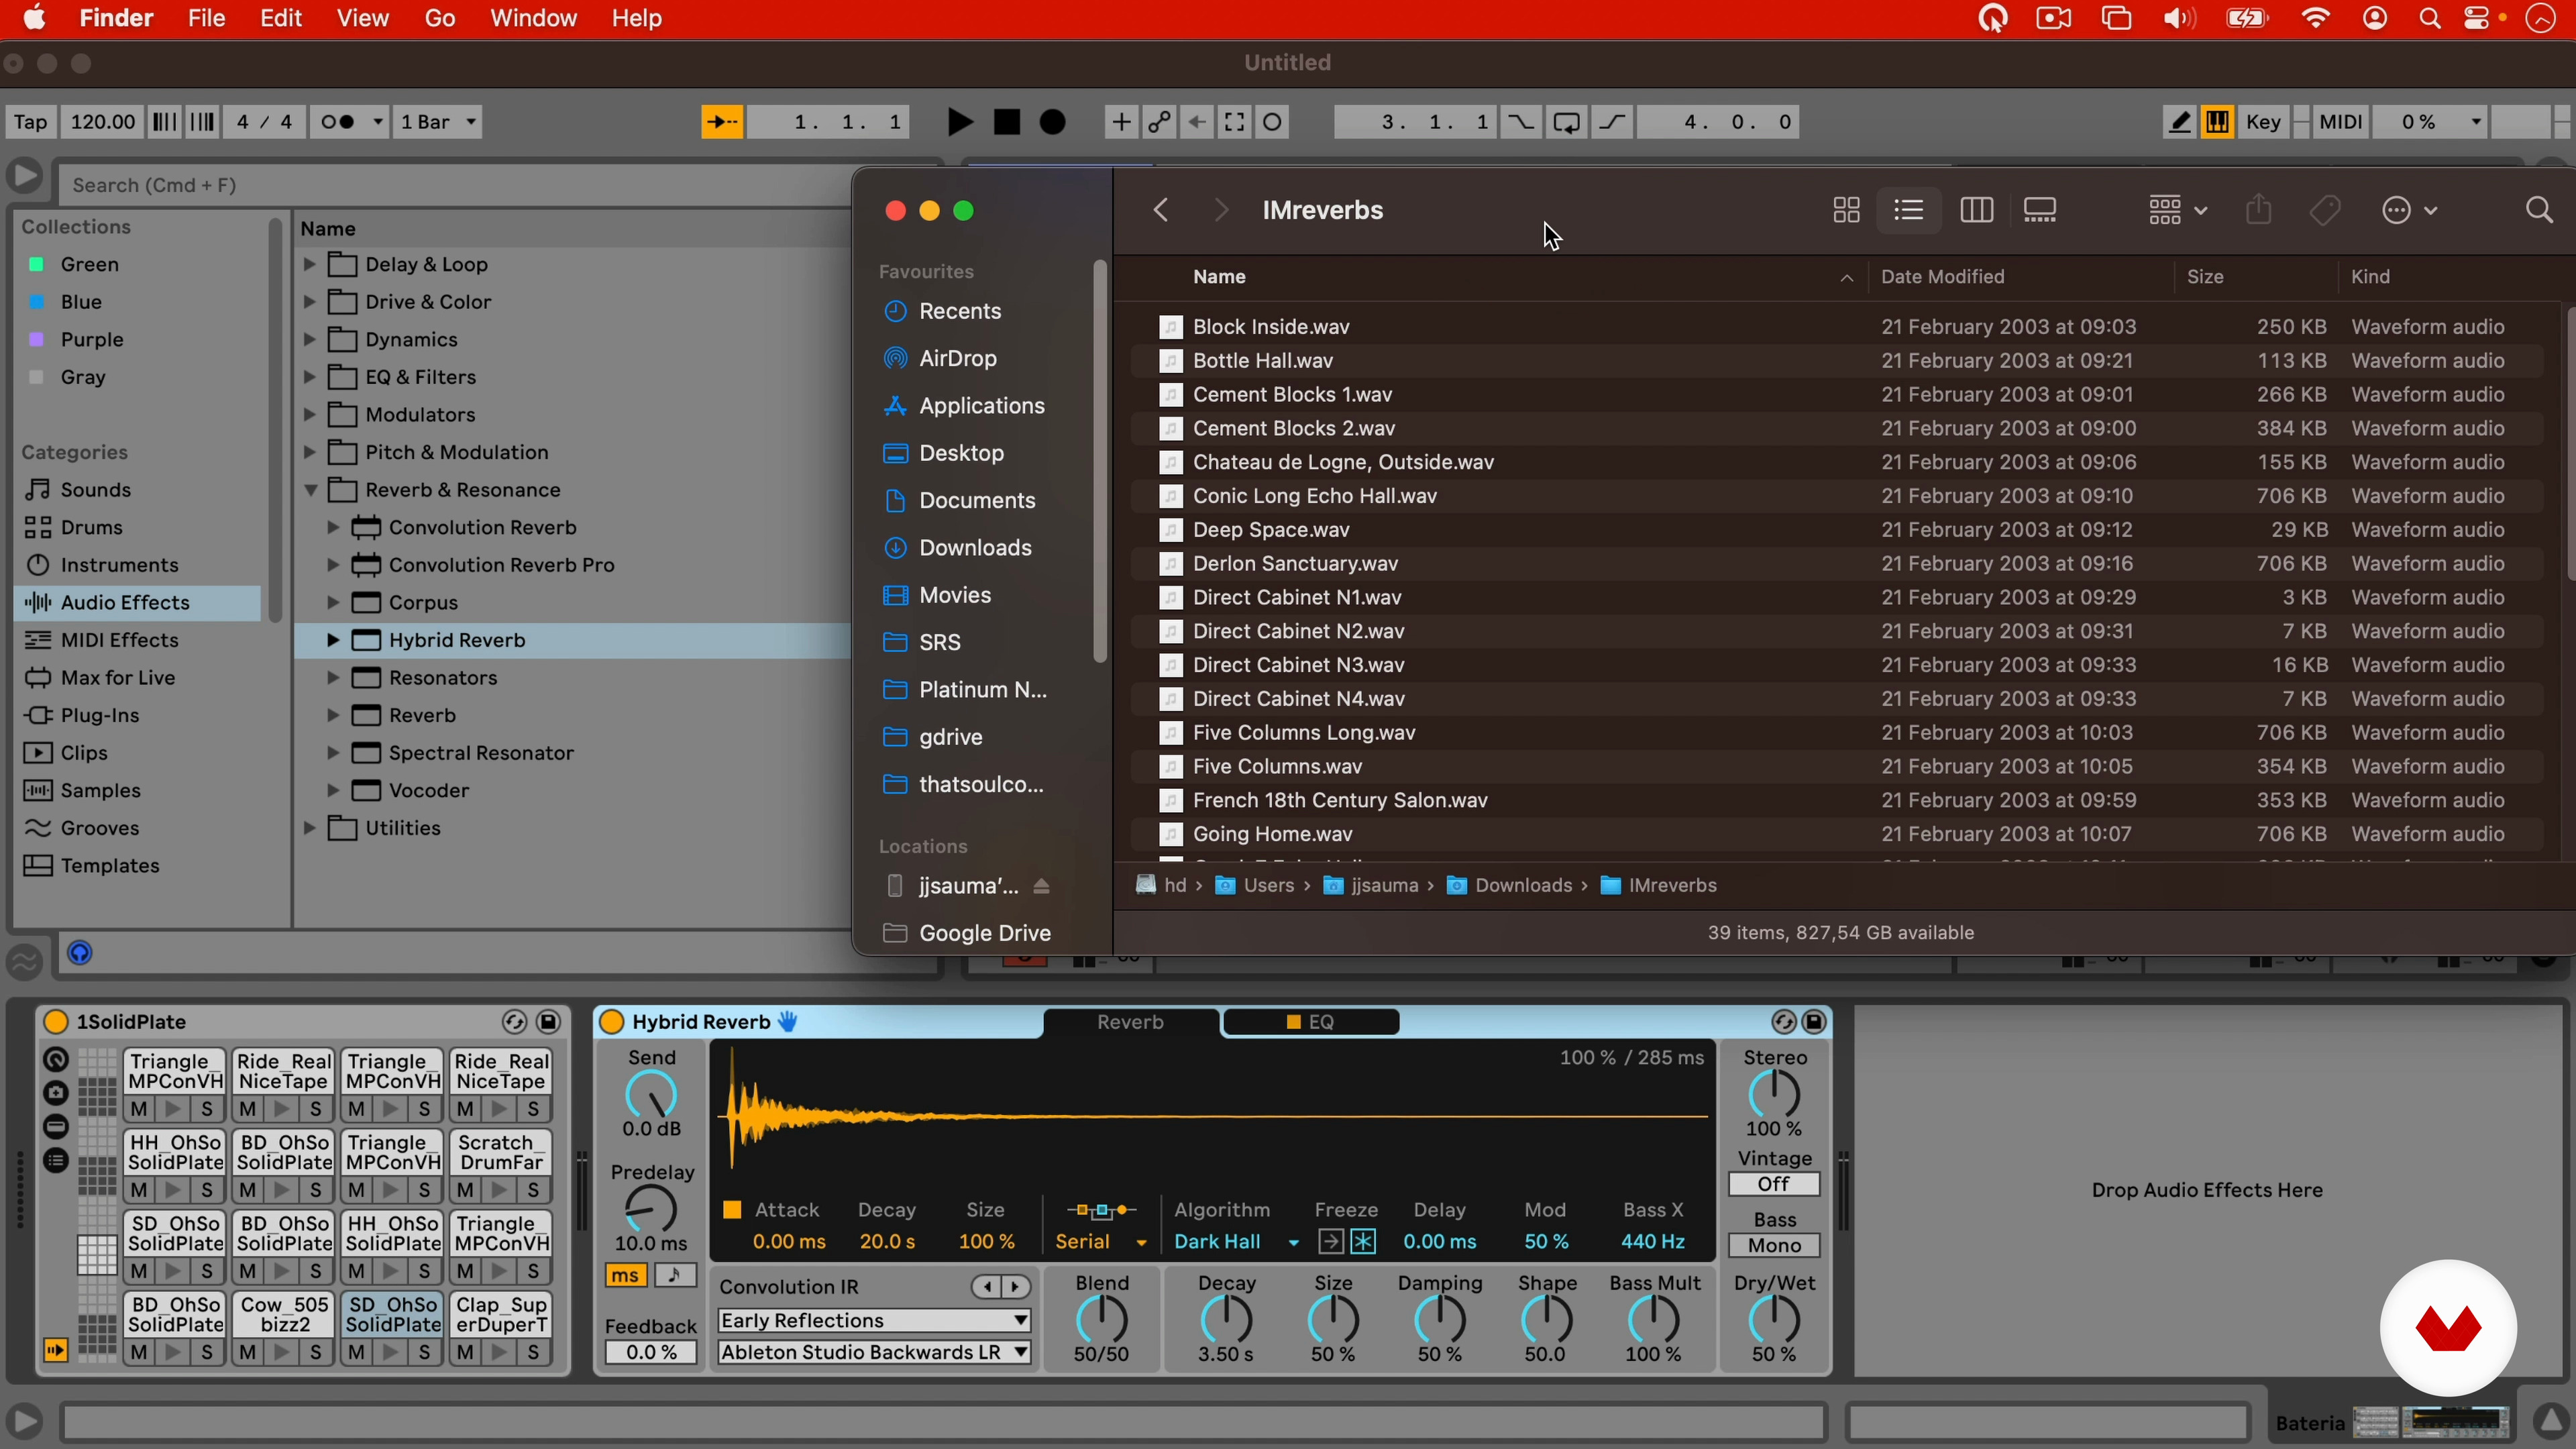Open the Early Reflections IR category dropdown
Image resolution: width=2576 pixels, height=1449 pixels.
pyautogui.click(x=874, y=1321)
